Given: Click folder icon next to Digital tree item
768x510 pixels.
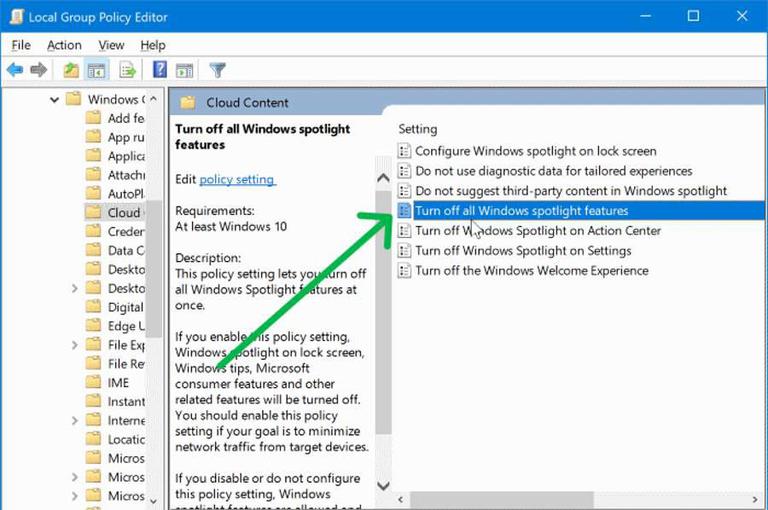Looking at the screenshot, I should click(x=93, y=307).
